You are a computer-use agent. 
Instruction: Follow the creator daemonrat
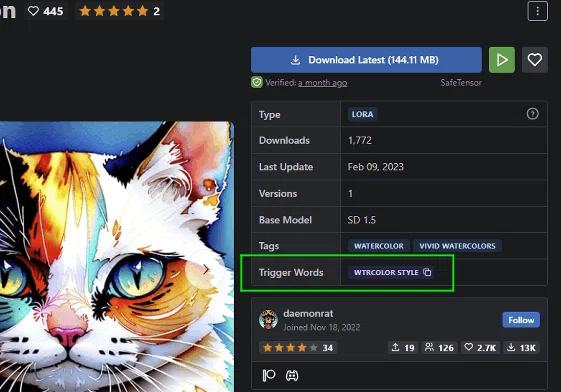tap(521, 320)
